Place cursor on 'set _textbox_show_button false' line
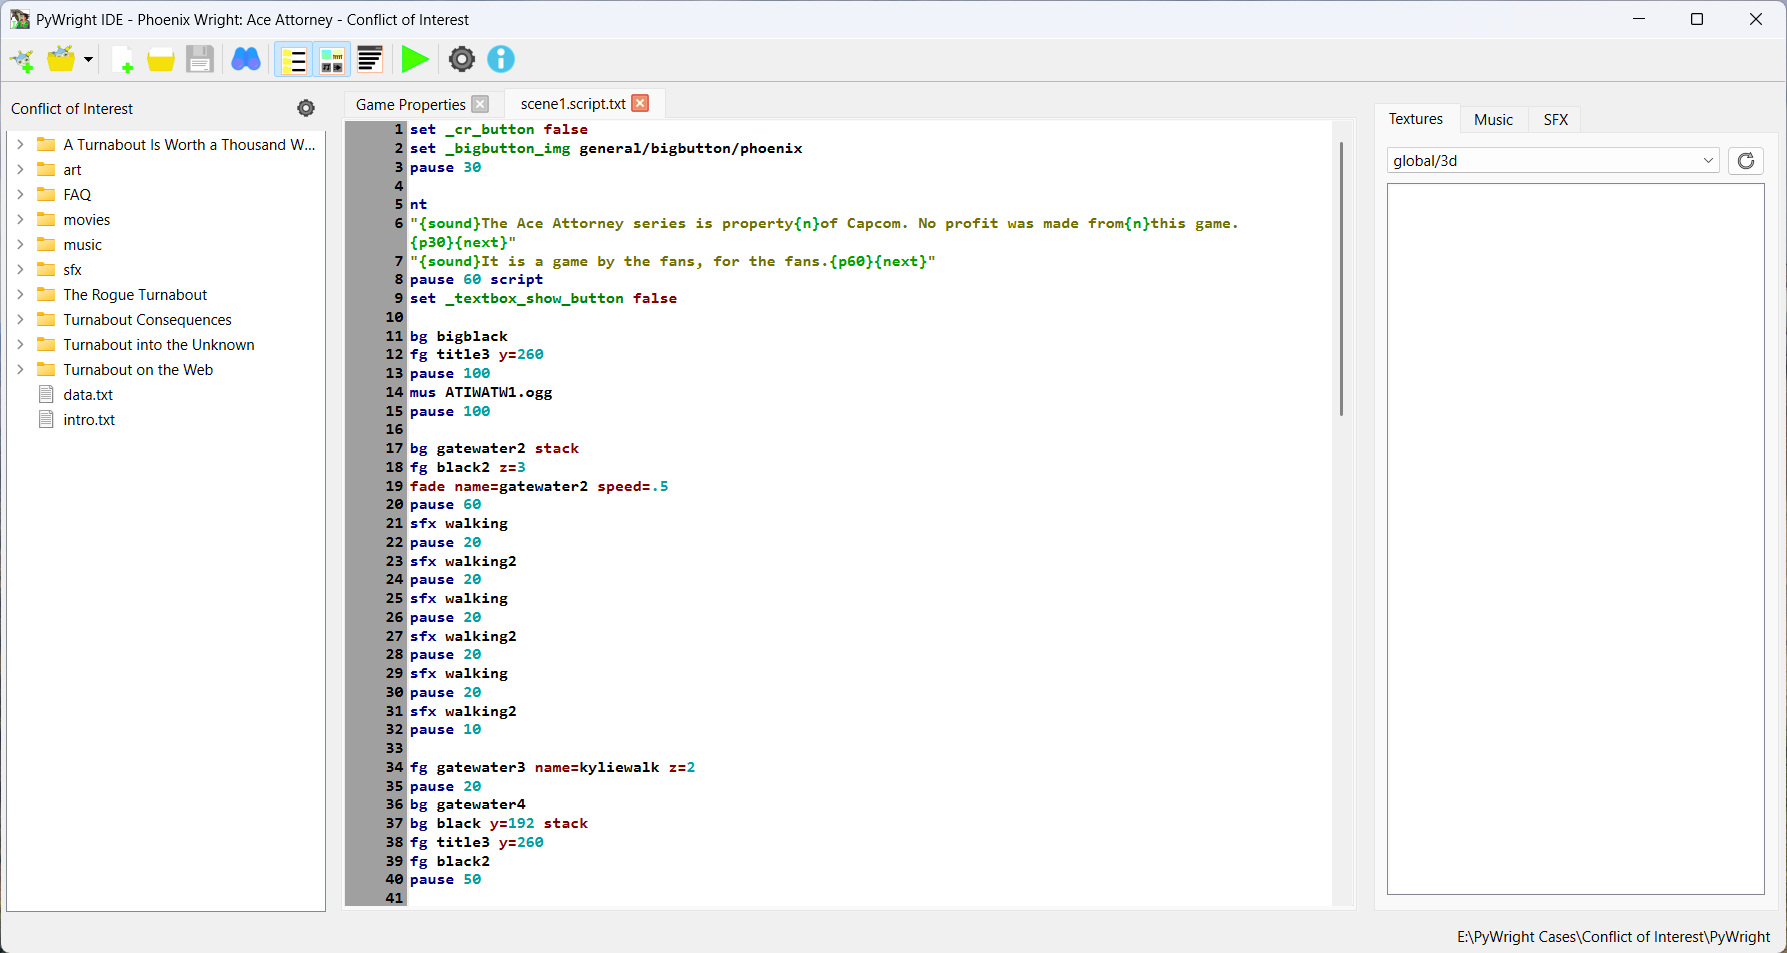 pos(543,299)
